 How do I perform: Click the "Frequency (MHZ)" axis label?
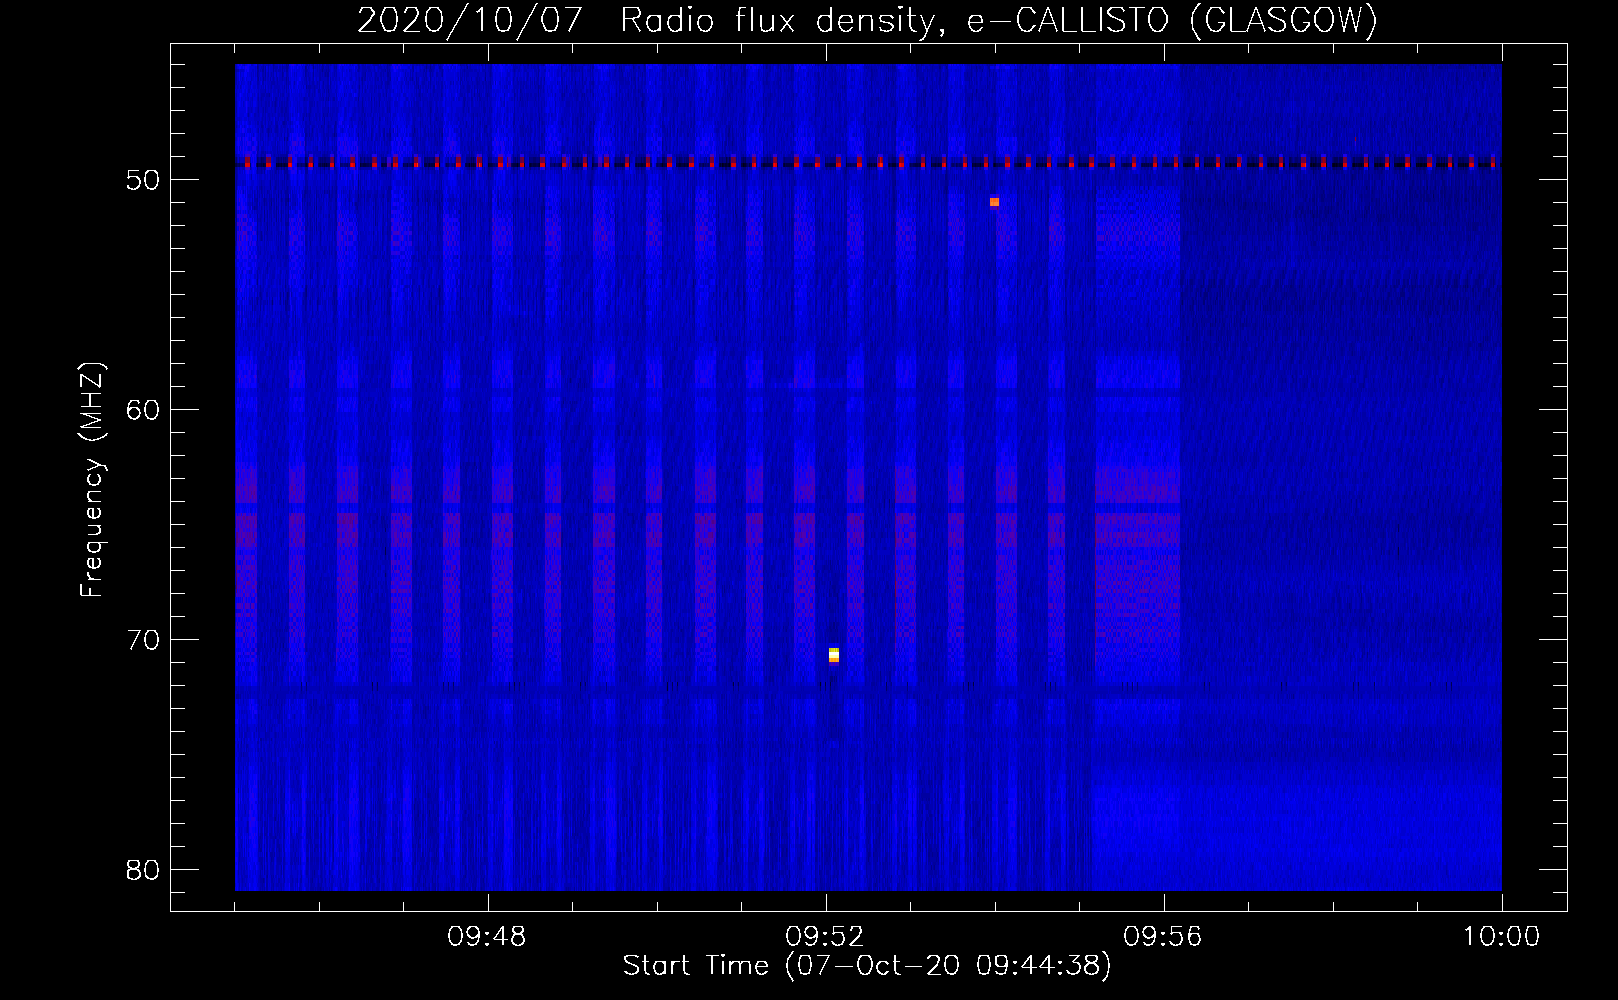click(92, 480)
